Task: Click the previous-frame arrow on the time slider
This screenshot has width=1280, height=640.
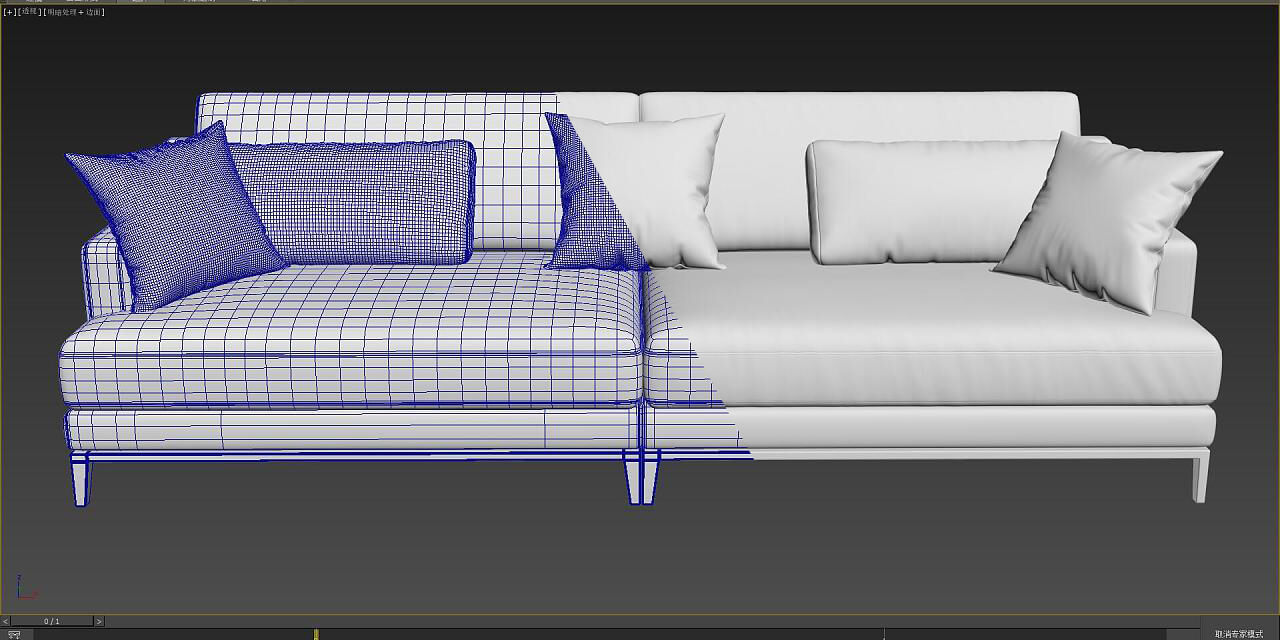Action: 7,621
